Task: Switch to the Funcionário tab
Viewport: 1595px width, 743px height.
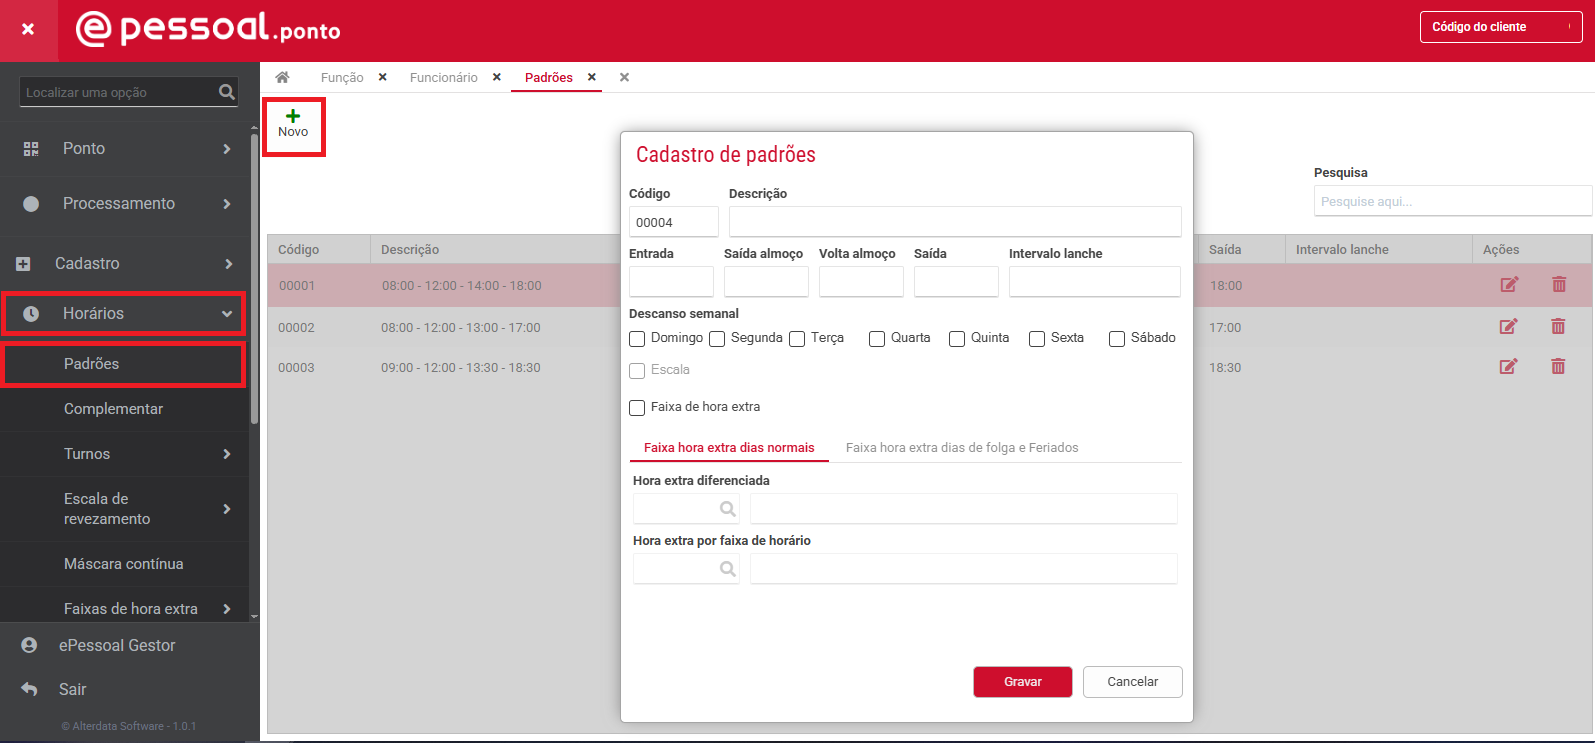Action: 444,77
